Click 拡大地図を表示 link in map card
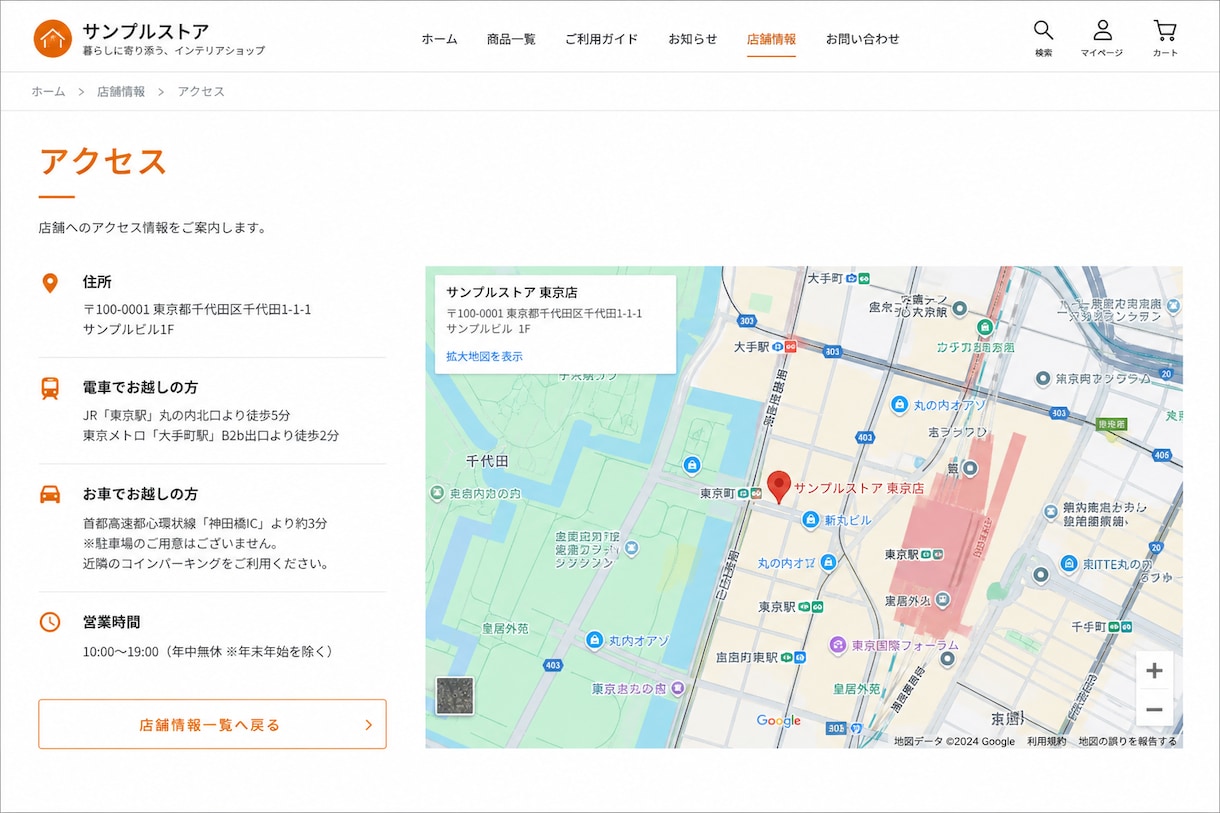Image resolution: width=1220 pixels, height=813 pixels. [484, 356]
